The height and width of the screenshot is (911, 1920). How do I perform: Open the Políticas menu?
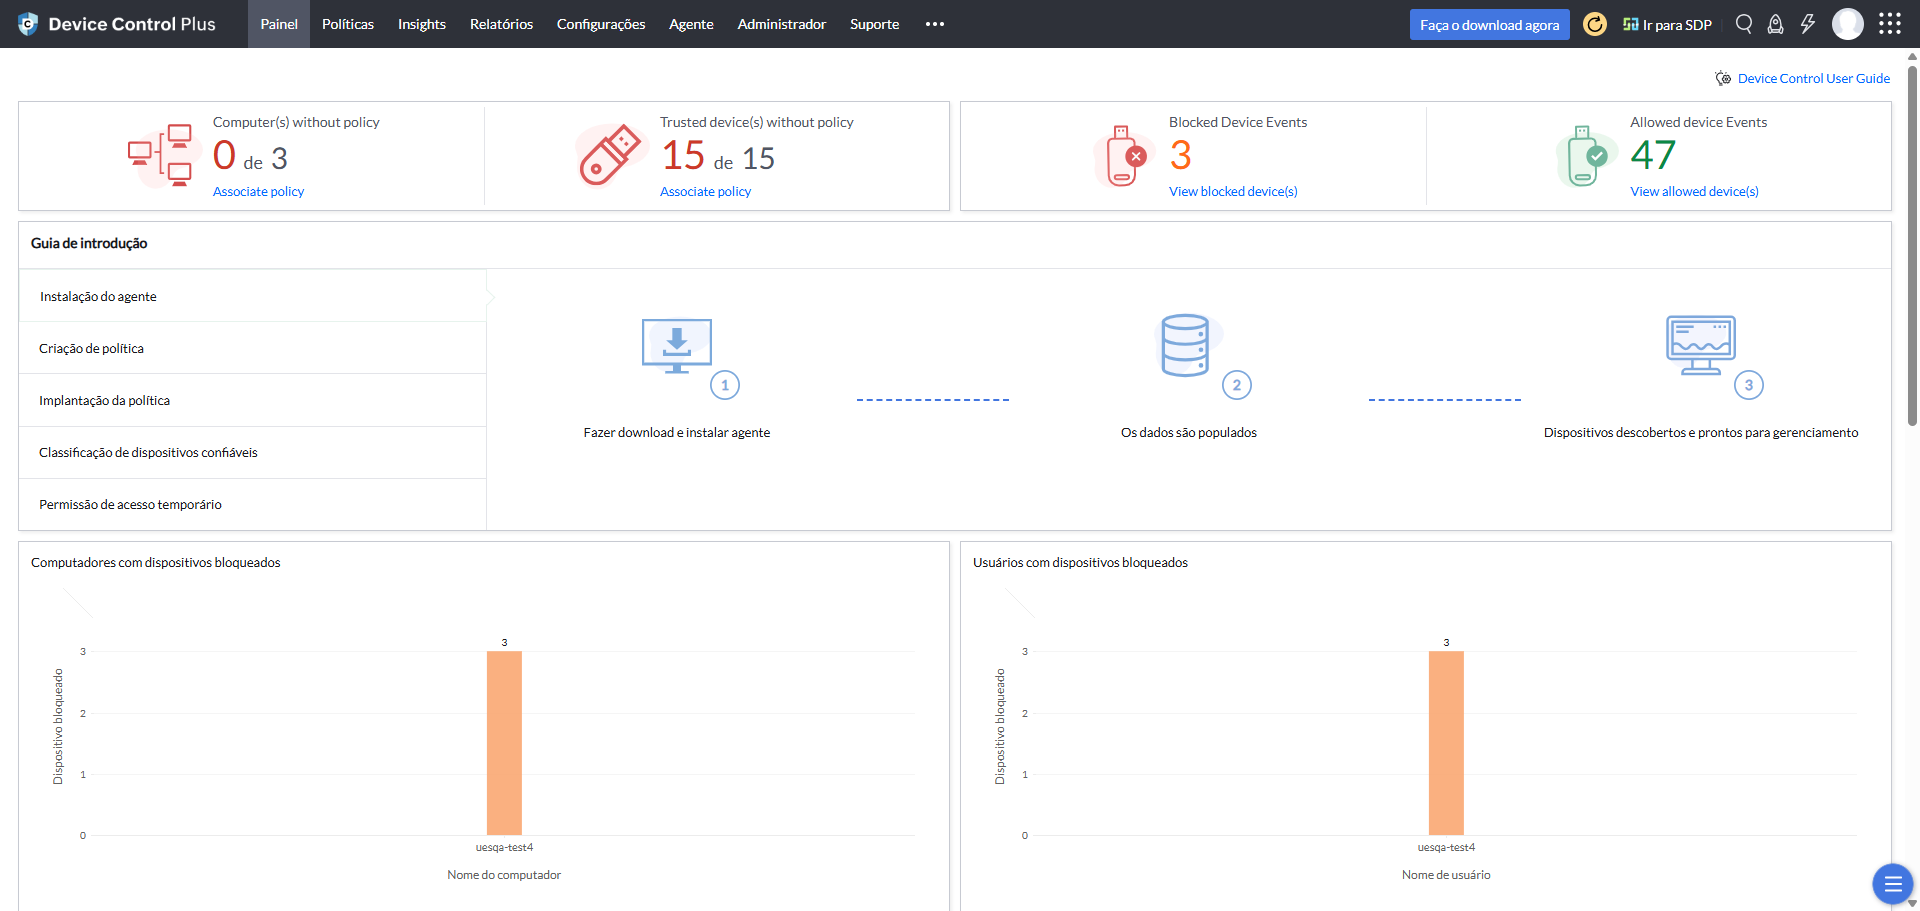(x=348, y=24)
